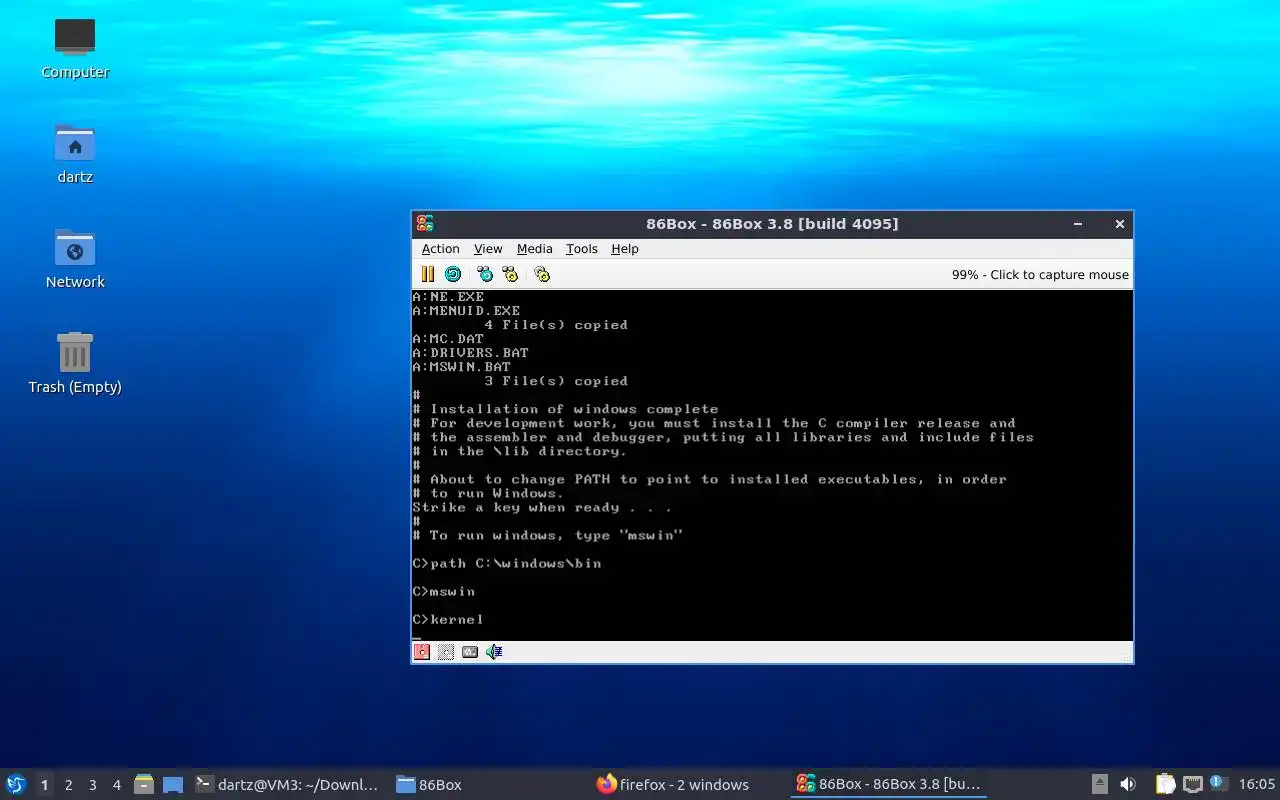The image size is (1280, 800).
Task: Open the Tools menu
Action: 581,249
